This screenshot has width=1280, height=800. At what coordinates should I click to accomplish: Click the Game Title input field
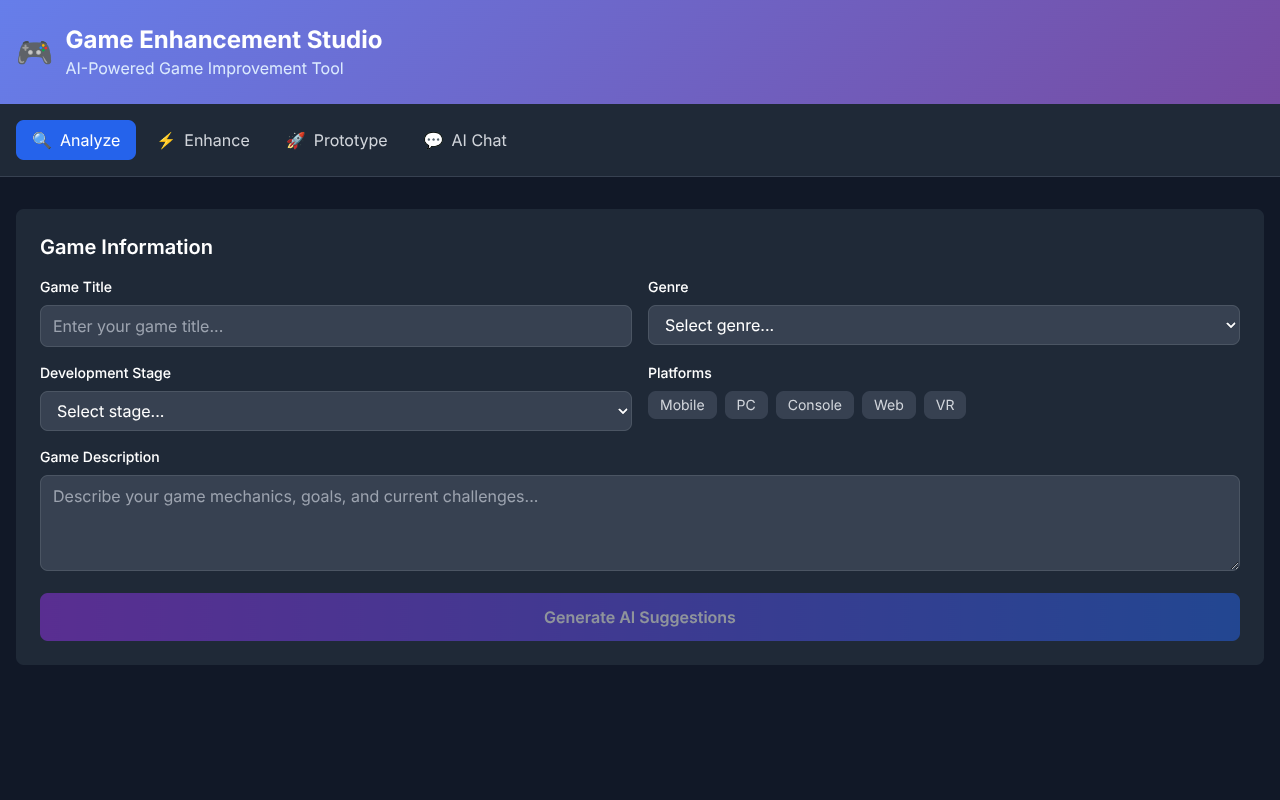click(x=335, y=325)
